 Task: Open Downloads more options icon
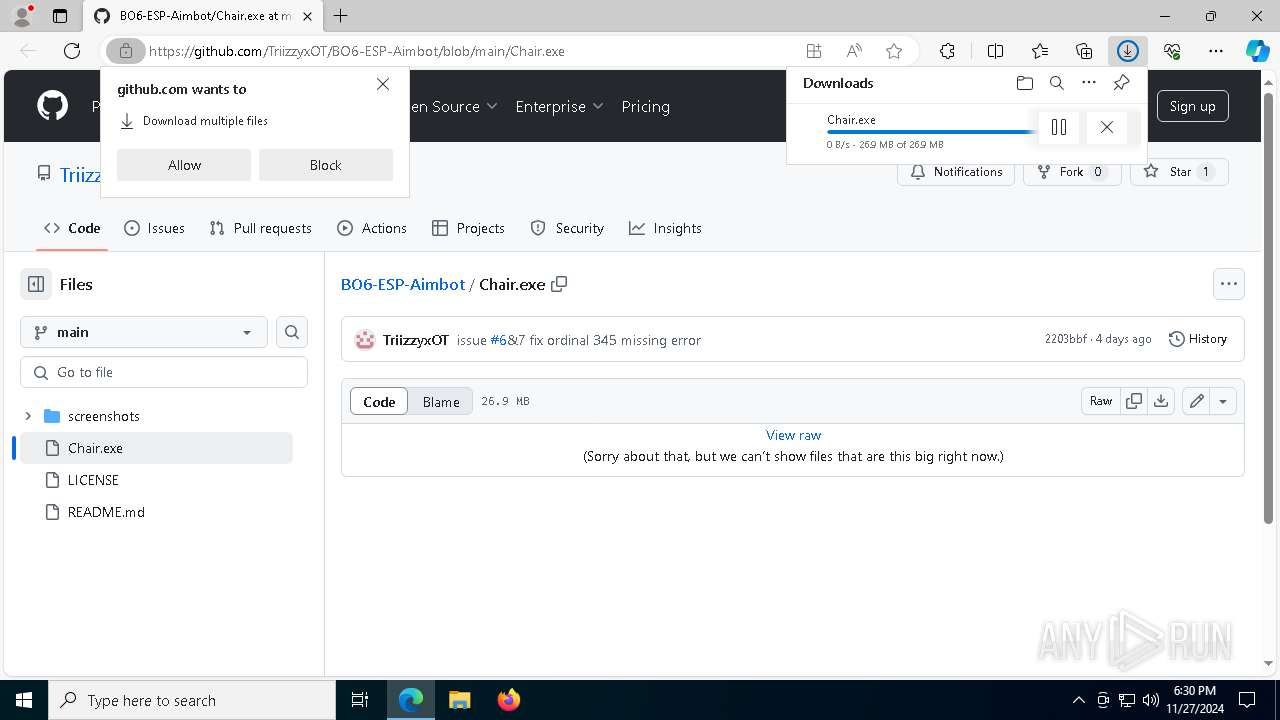1089,83
